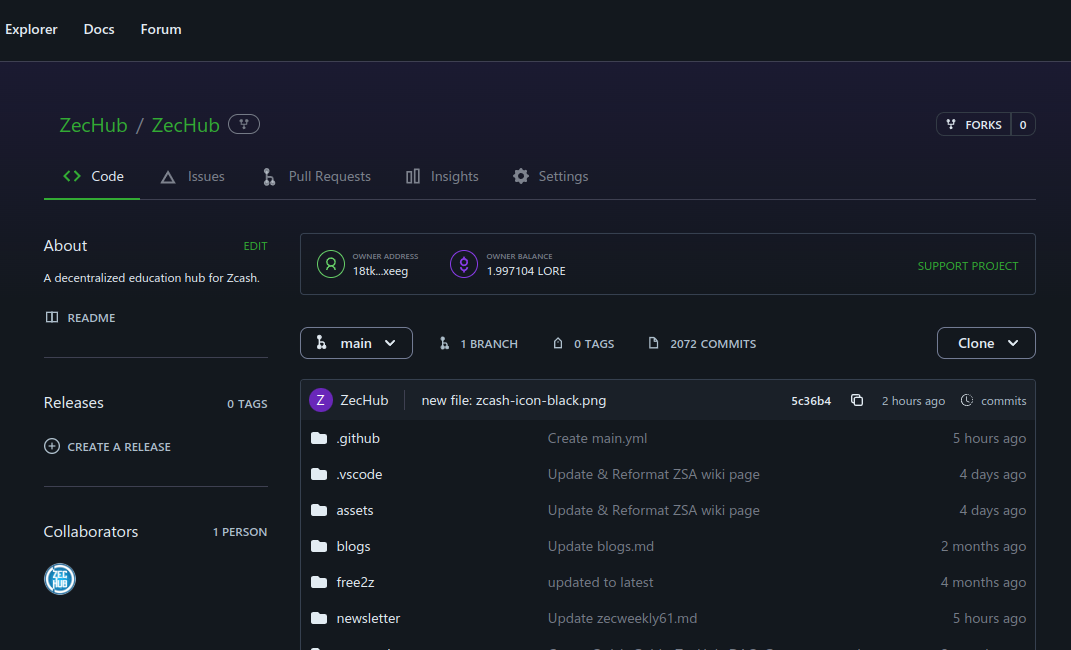This screenshot has height=650, width=1071.
Task: Open Forum in the top navigation
Action: click(161, 29)
